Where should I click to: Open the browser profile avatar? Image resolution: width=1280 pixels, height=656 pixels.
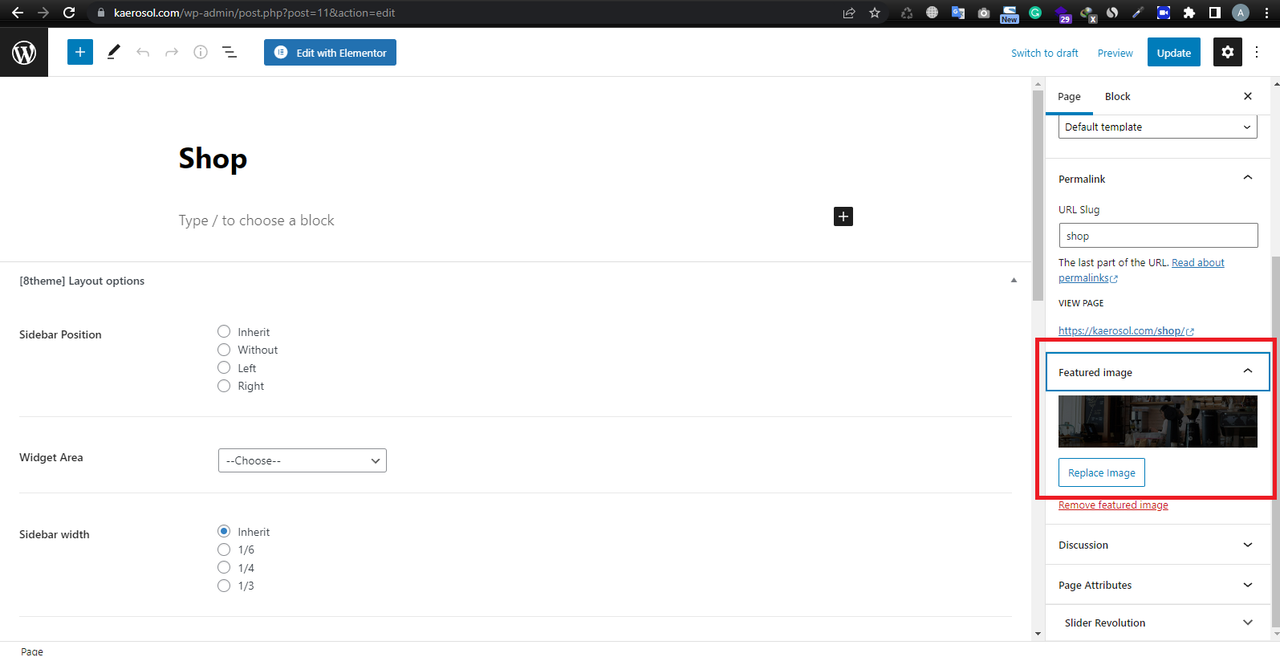(x=1240, y=13)
